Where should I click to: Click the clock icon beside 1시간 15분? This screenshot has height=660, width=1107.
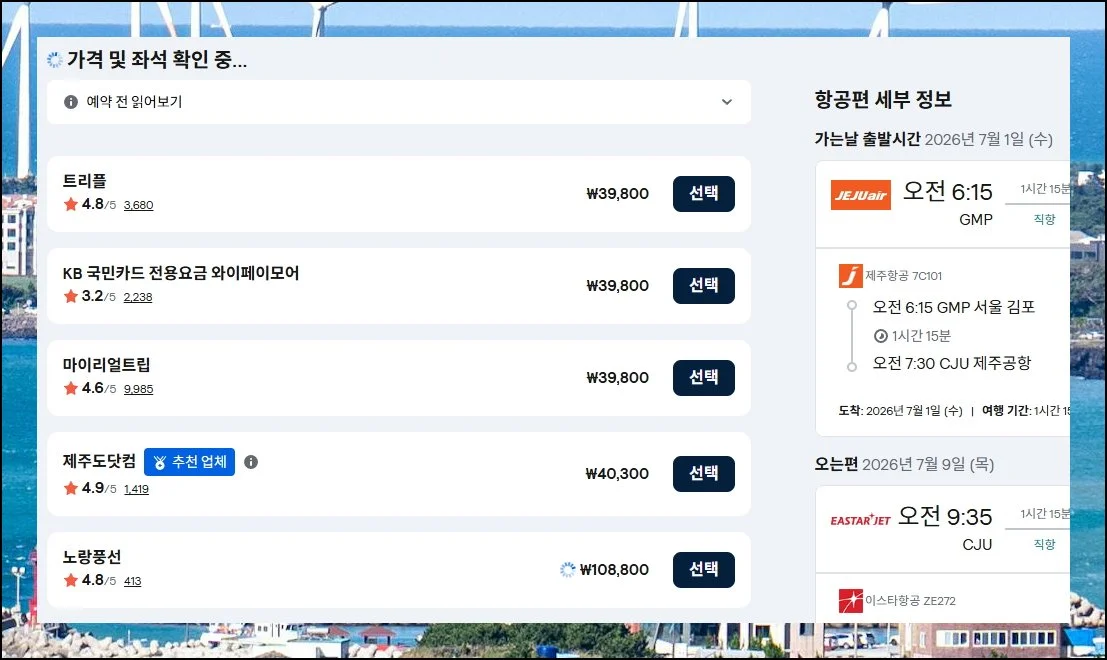[881, 335]
